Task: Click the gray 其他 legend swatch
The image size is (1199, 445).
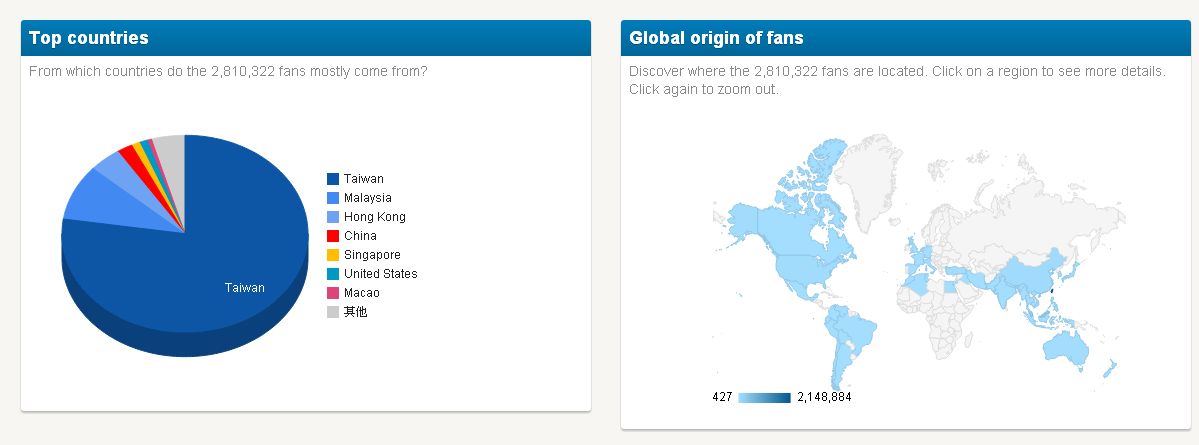Action: [x=333, y=312]
